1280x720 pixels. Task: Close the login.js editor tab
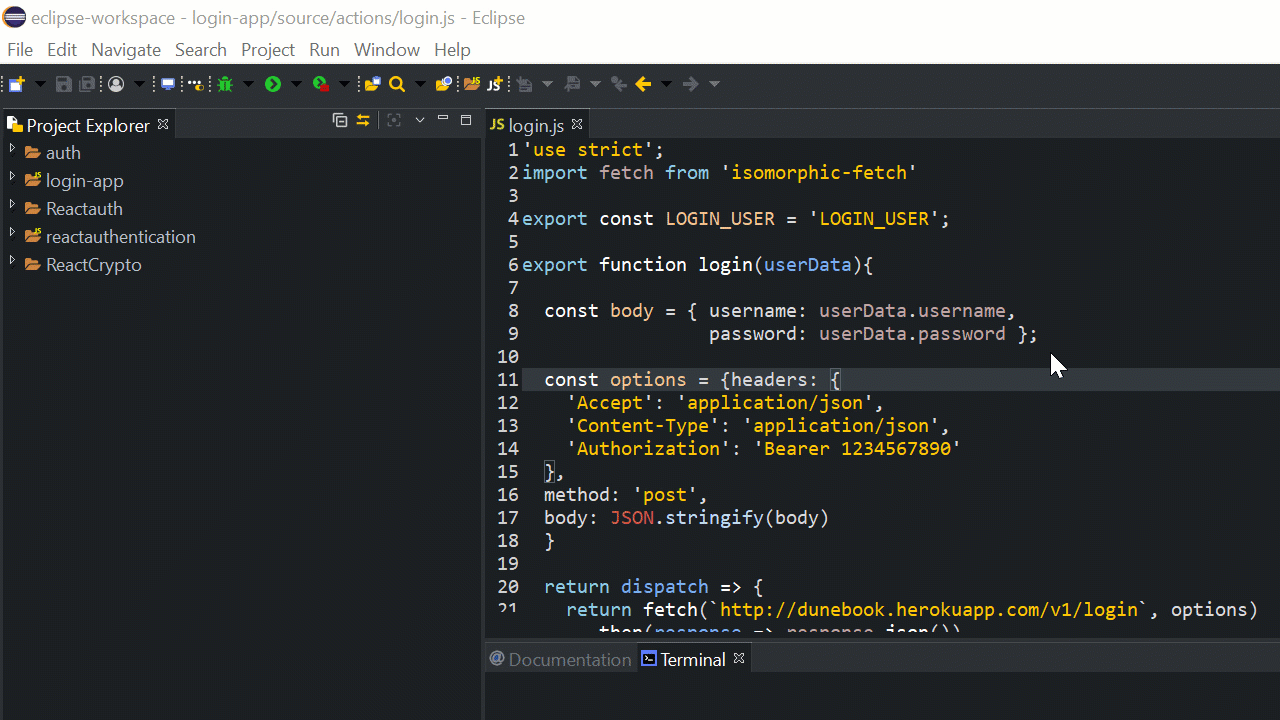577,124
